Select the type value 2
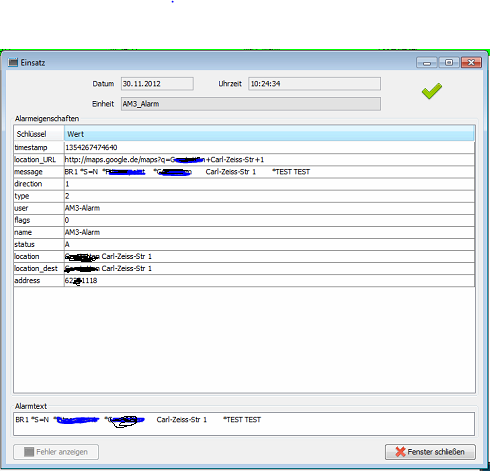Screen dimensions: 490x471 269,196
